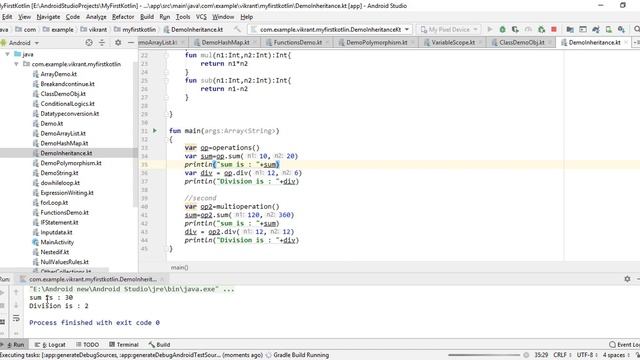The image size is (640, 360).
Task: Open Run panel settings gear
Action: coord(627,279)
